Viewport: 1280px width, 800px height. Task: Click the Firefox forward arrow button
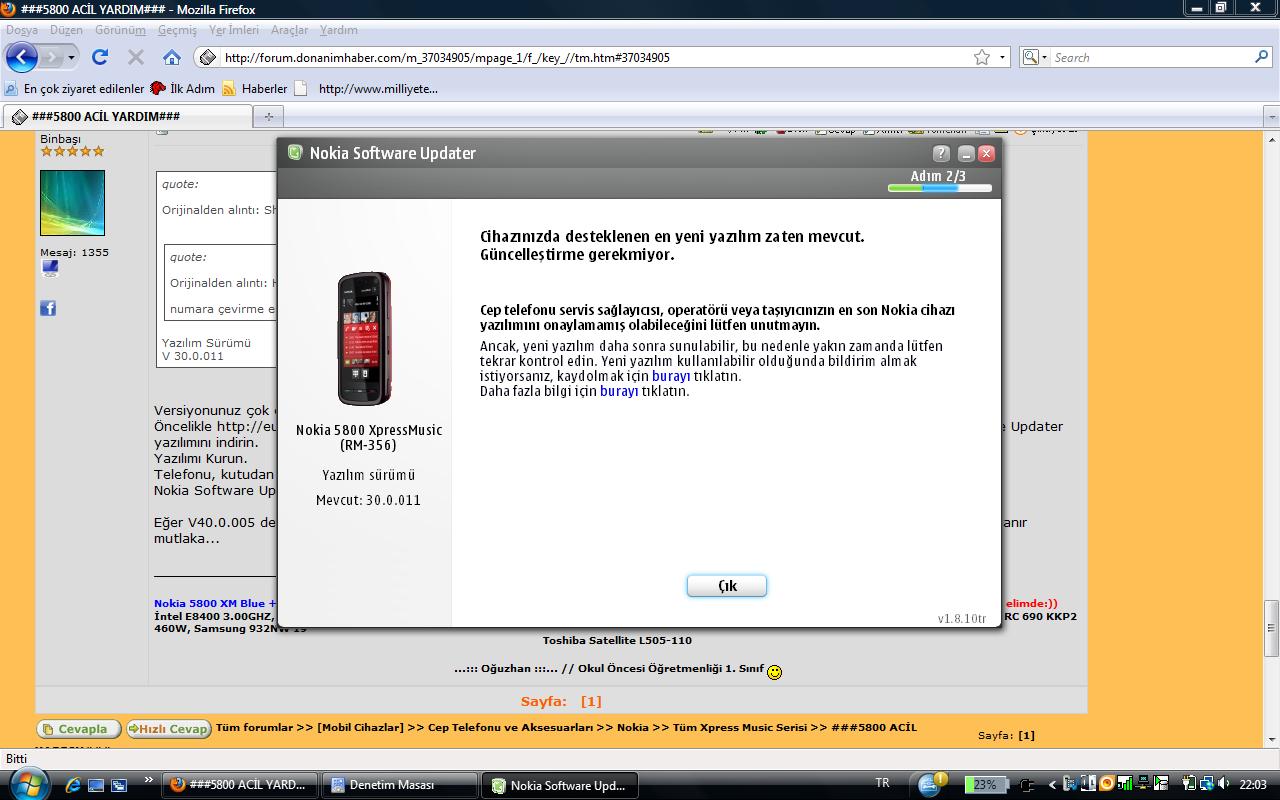50,57
